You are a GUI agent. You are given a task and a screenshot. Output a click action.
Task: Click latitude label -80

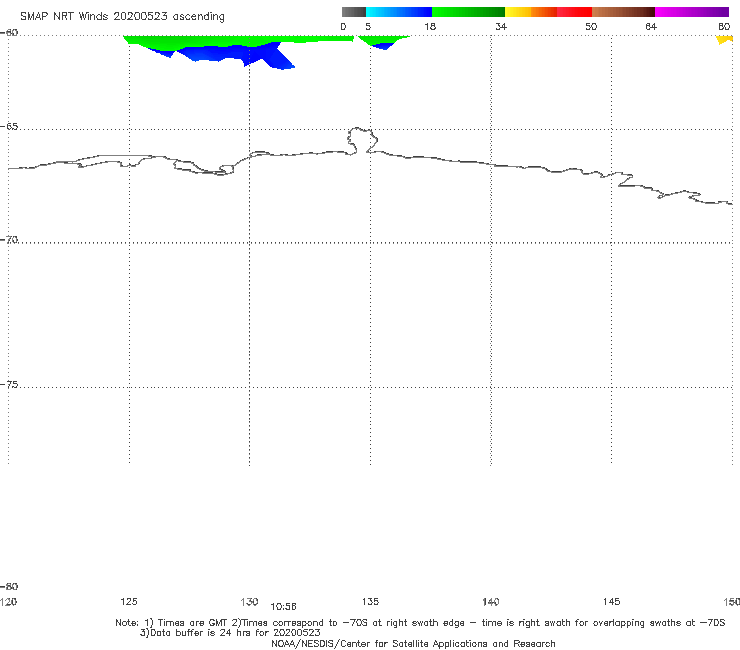9,586
